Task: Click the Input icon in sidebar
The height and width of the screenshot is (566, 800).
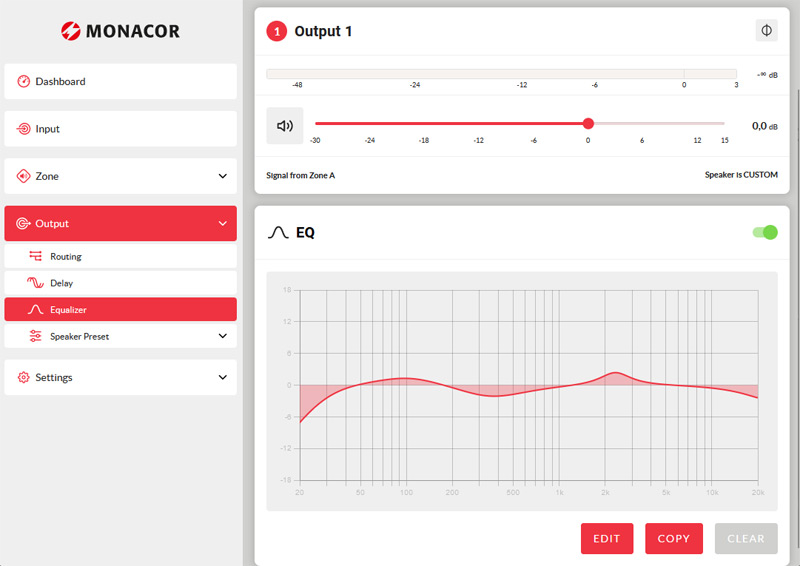Action: tap(24, 129)
